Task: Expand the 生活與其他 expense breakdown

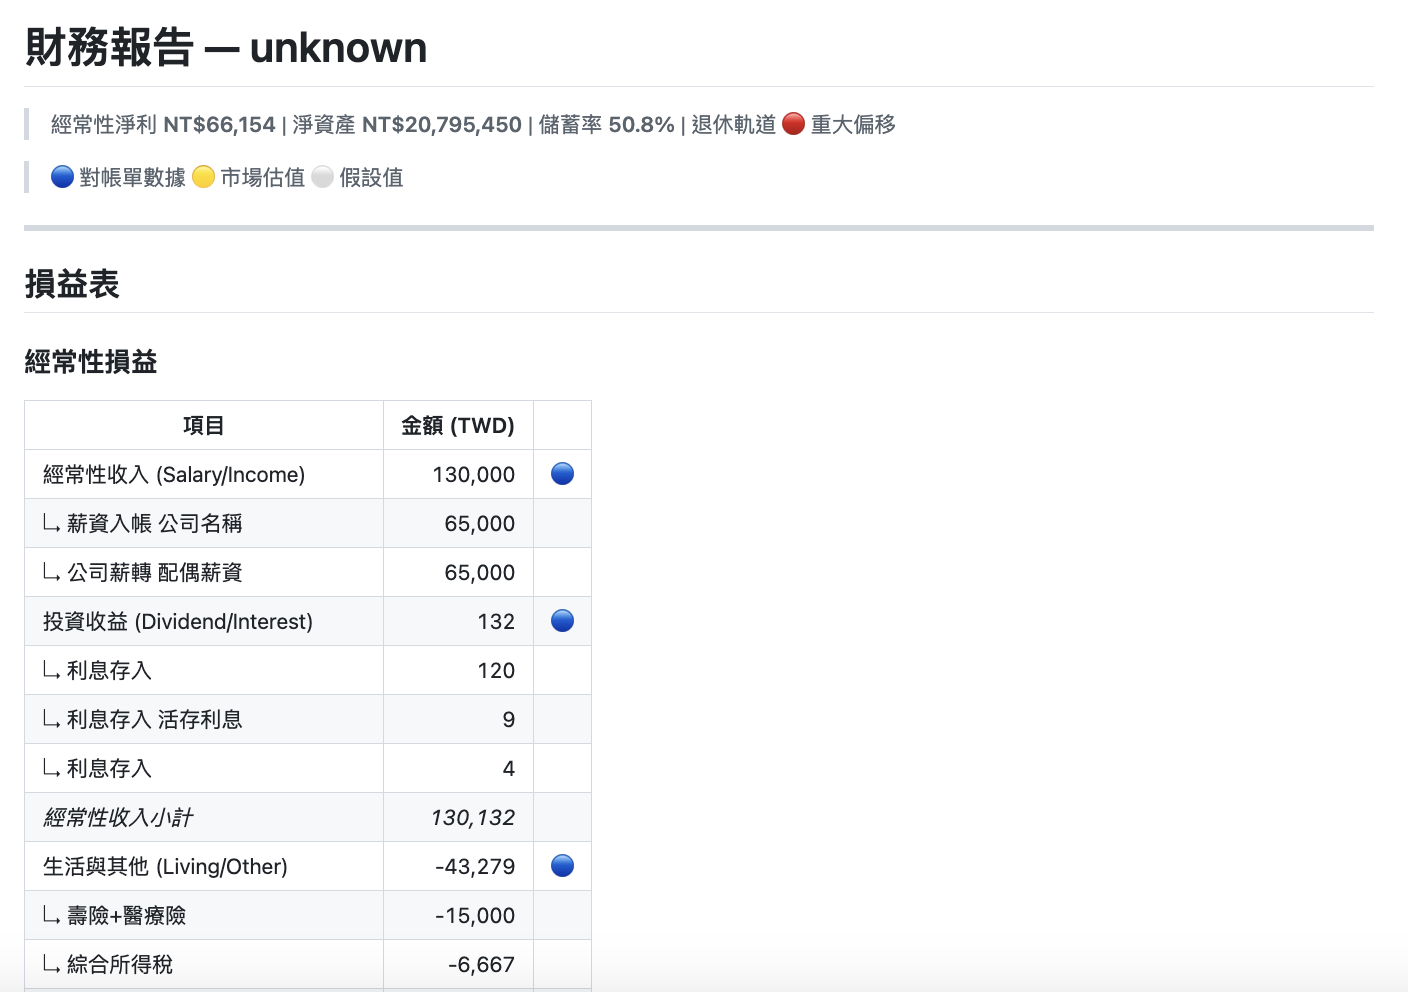Action: point(164,866)
